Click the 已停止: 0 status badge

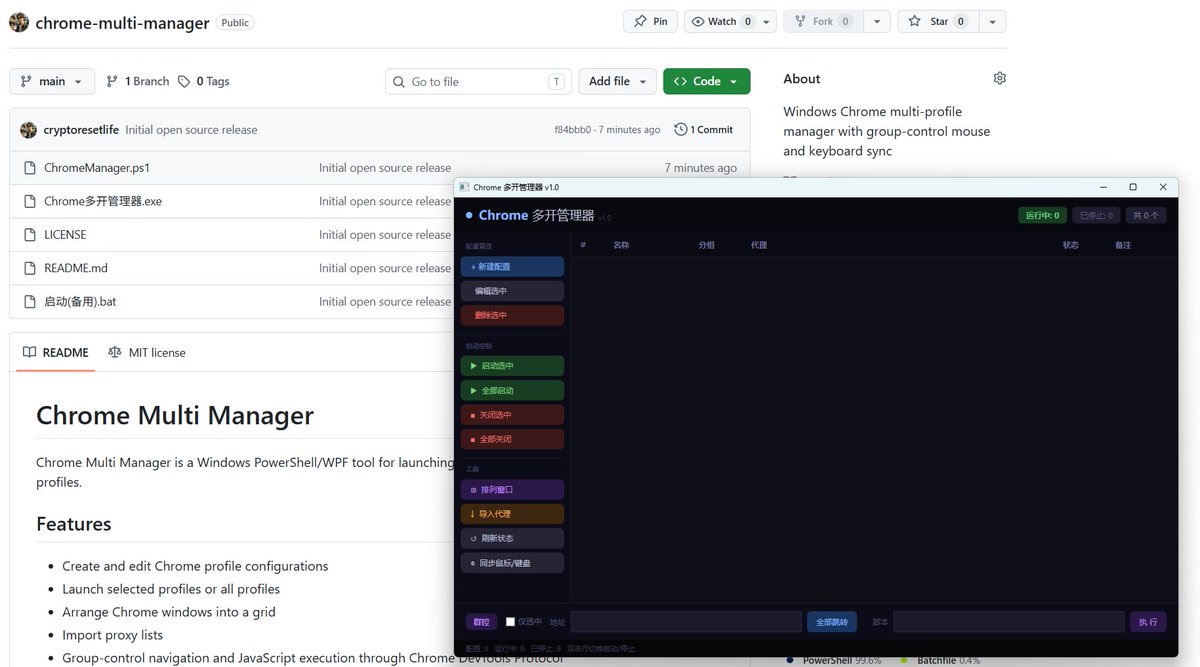1096,215
